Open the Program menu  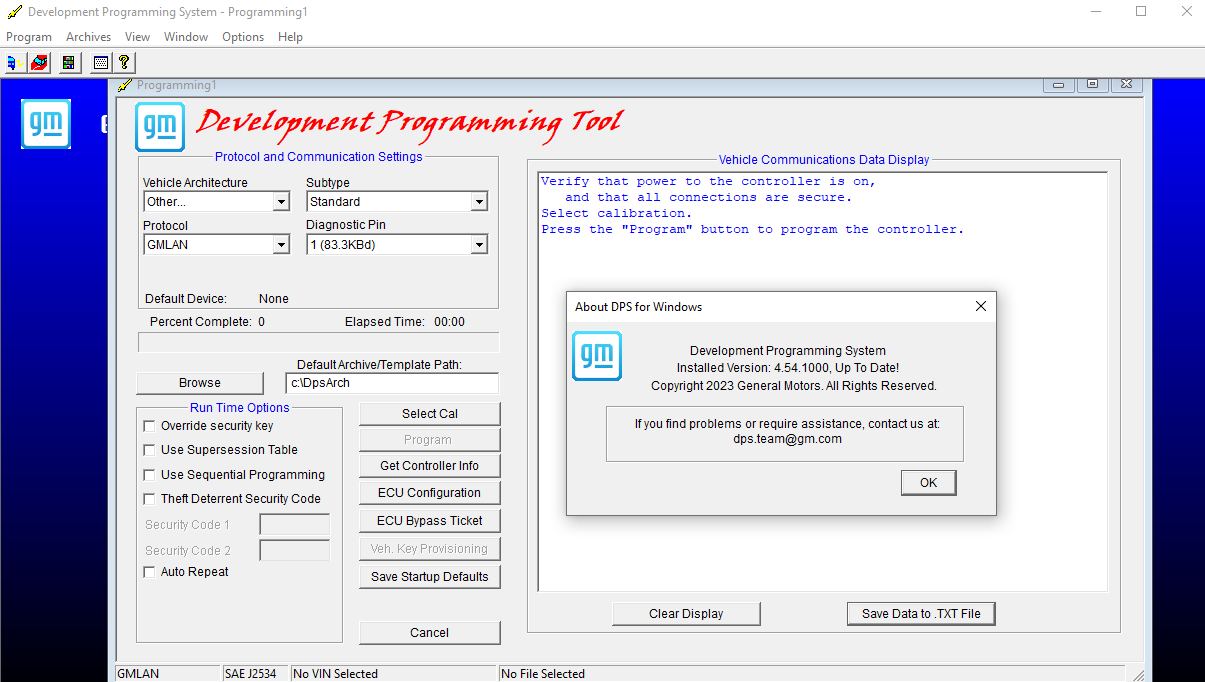(29, 37)
